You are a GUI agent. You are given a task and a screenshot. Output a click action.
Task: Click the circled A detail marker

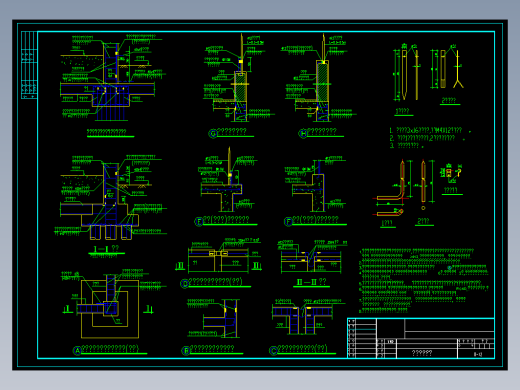pos(77,350)
